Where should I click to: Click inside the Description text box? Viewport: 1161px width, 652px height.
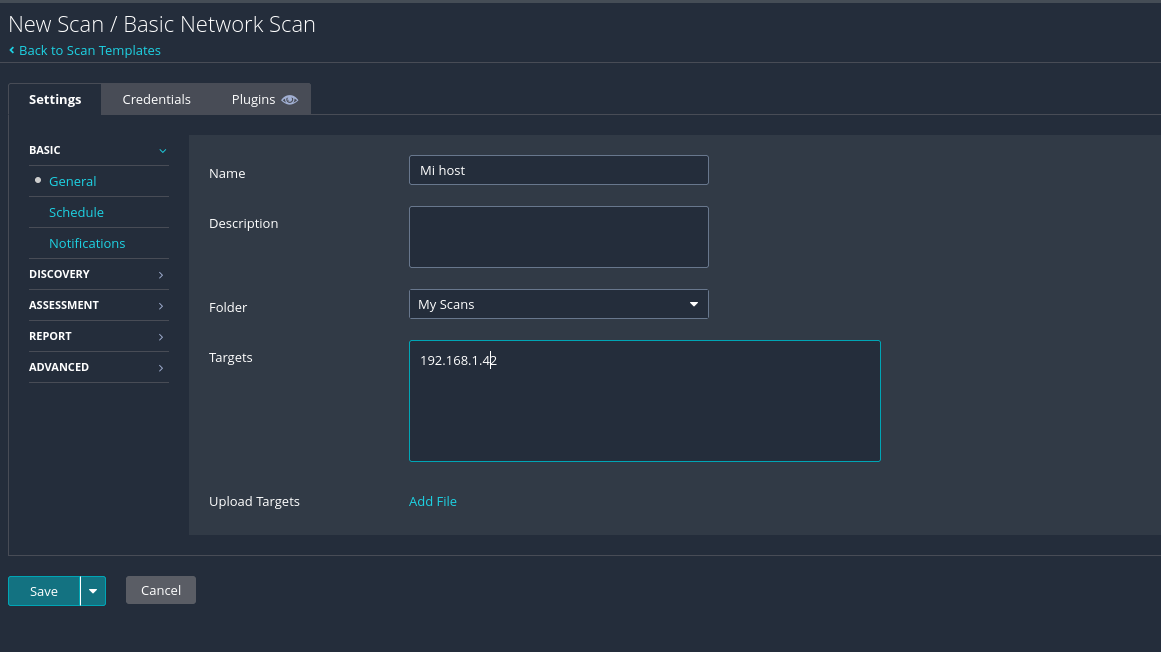click(x=558, y=237)
